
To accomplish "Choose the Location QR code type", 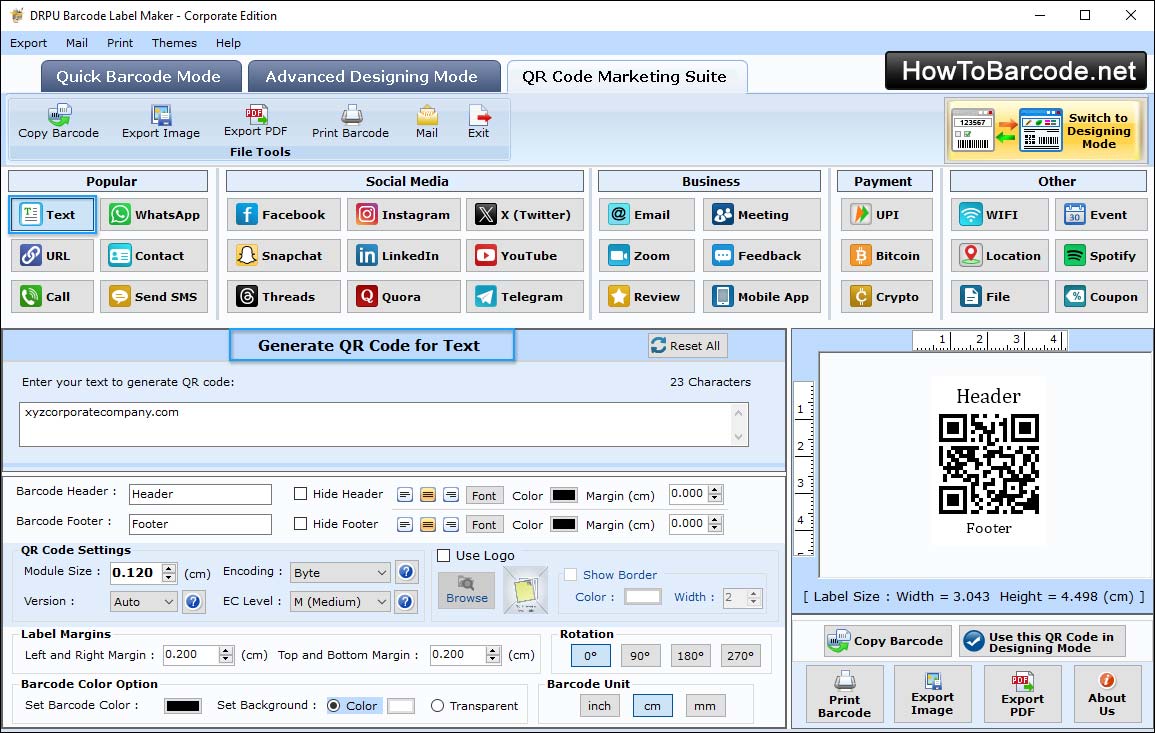I will point(999,256).
